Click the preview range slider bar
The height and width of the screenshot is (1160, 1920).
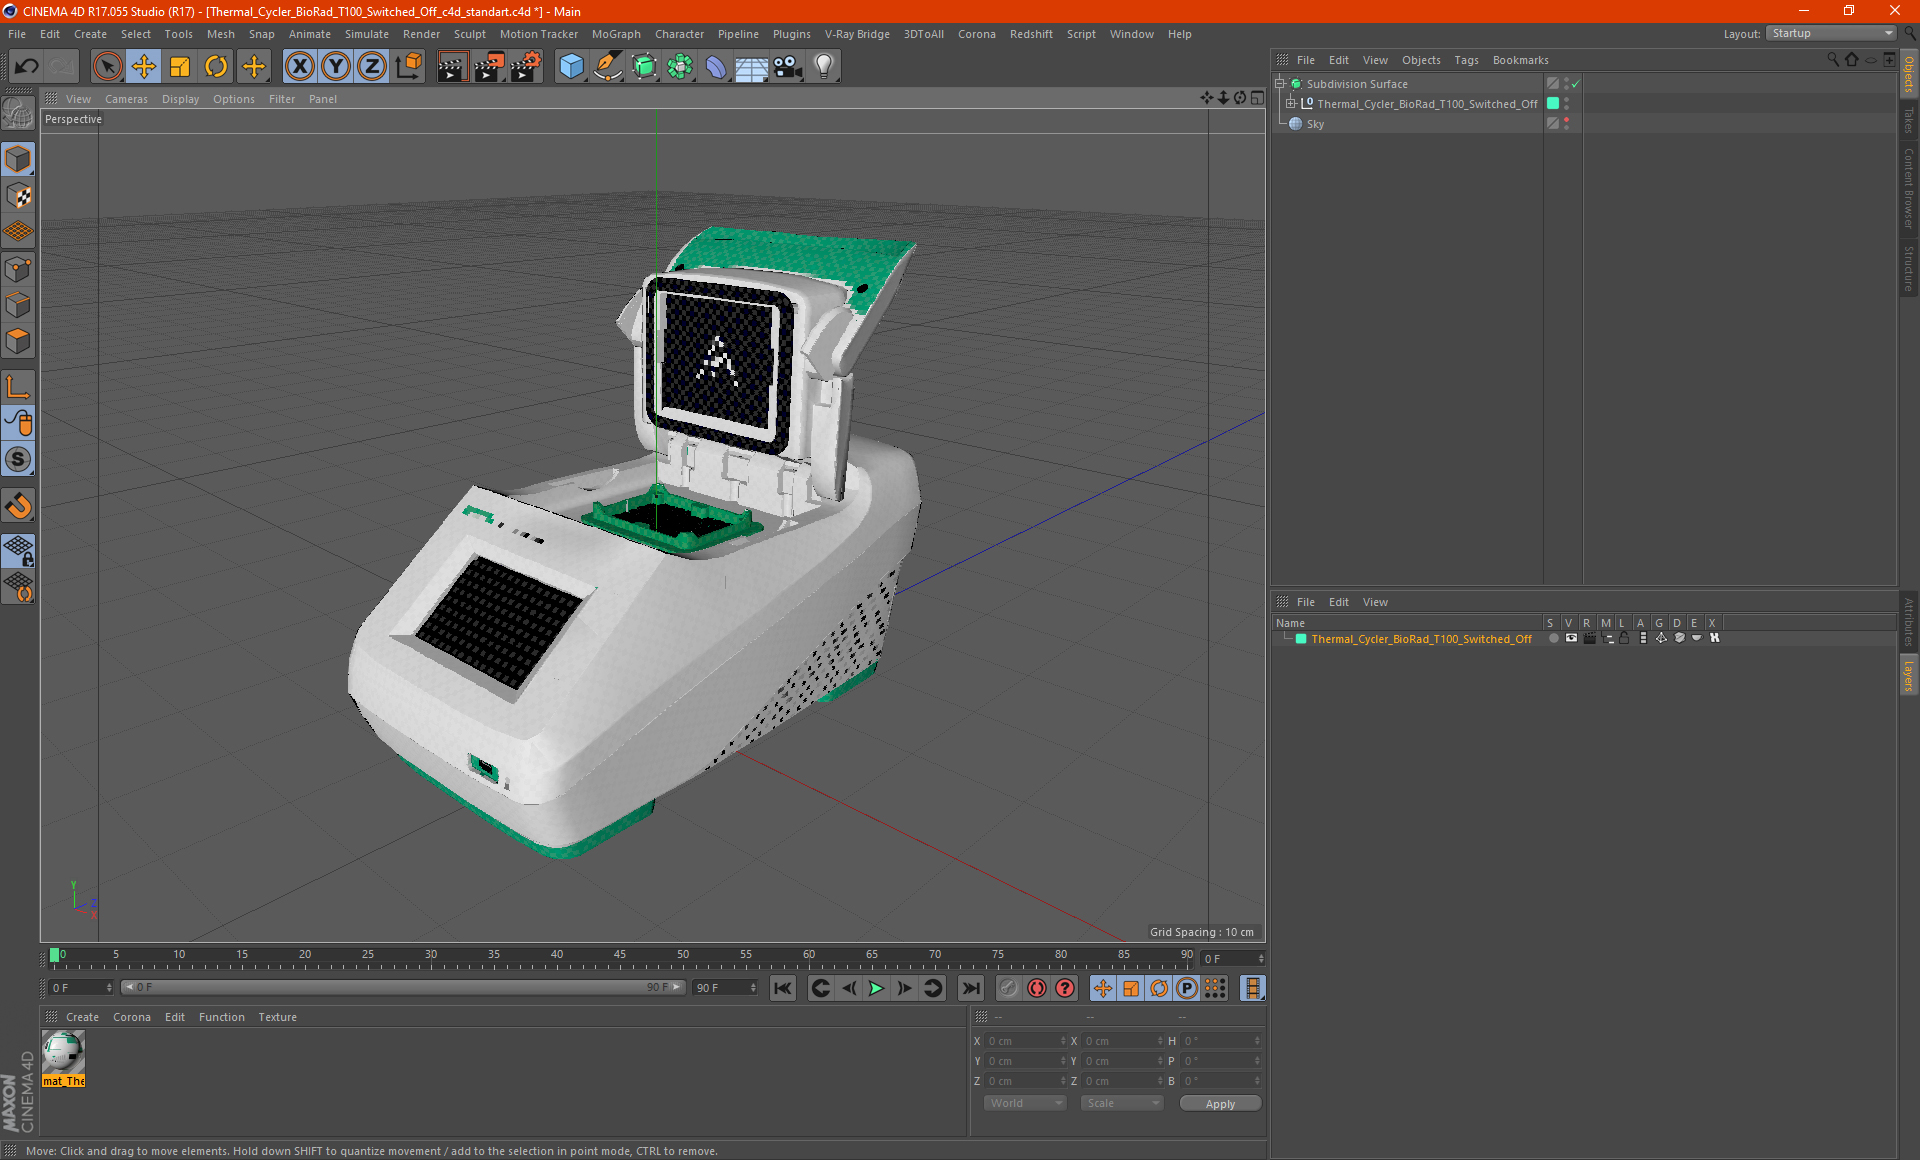pos(403,987)
